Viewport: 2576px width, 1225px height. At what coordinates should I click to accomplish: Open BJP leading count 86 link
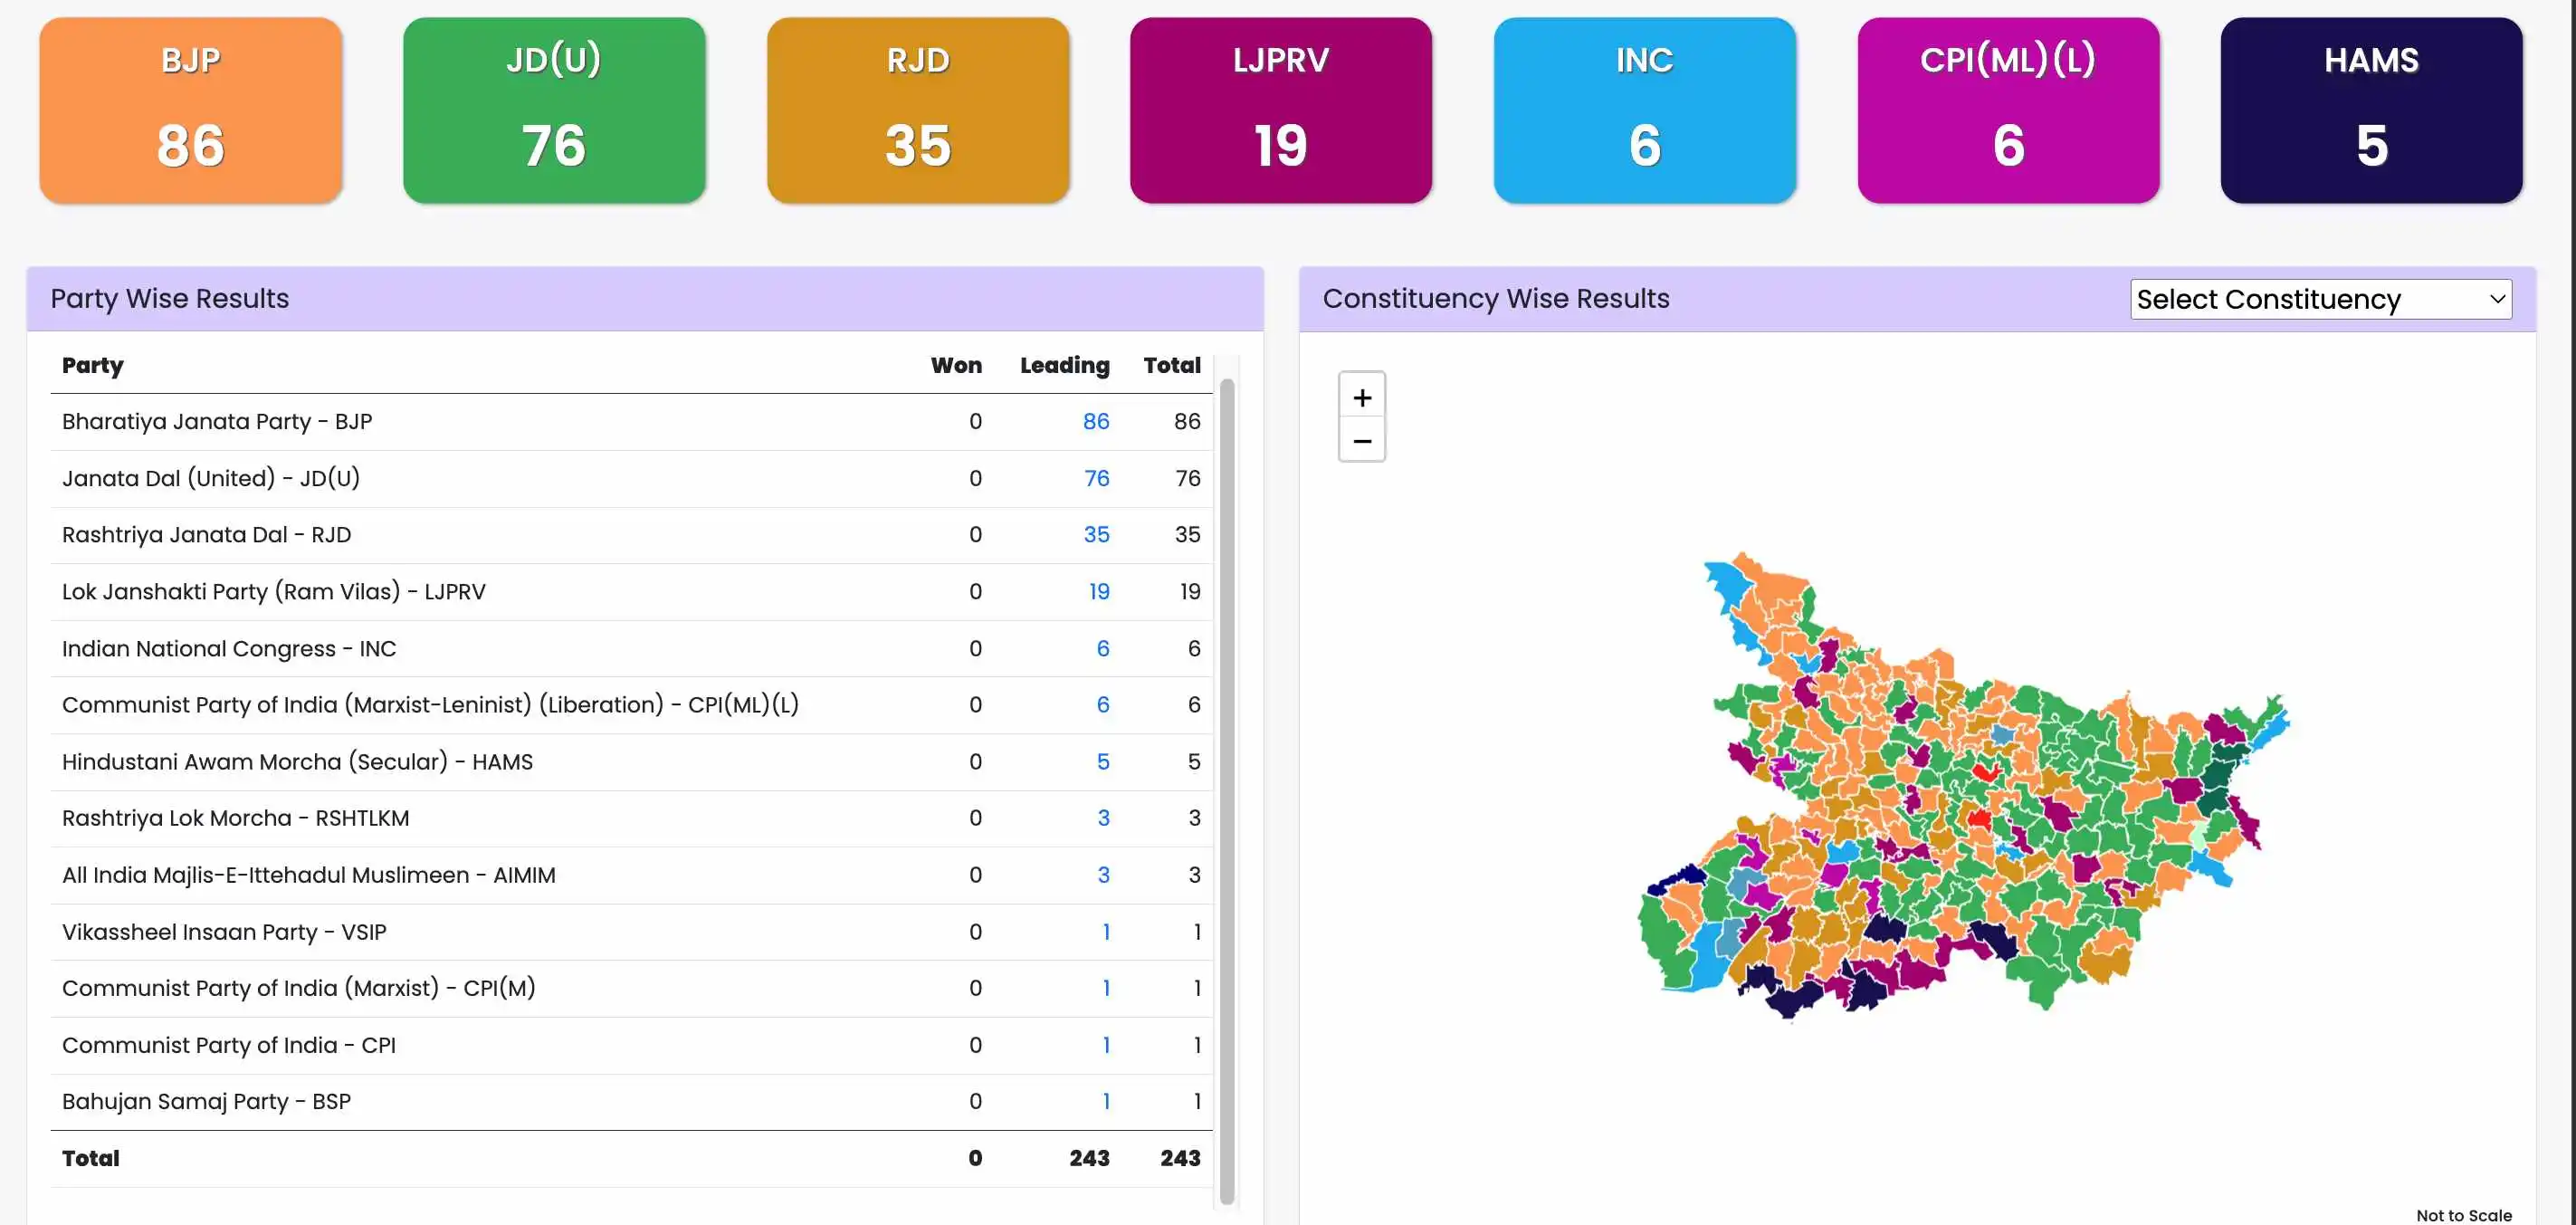1095,421
